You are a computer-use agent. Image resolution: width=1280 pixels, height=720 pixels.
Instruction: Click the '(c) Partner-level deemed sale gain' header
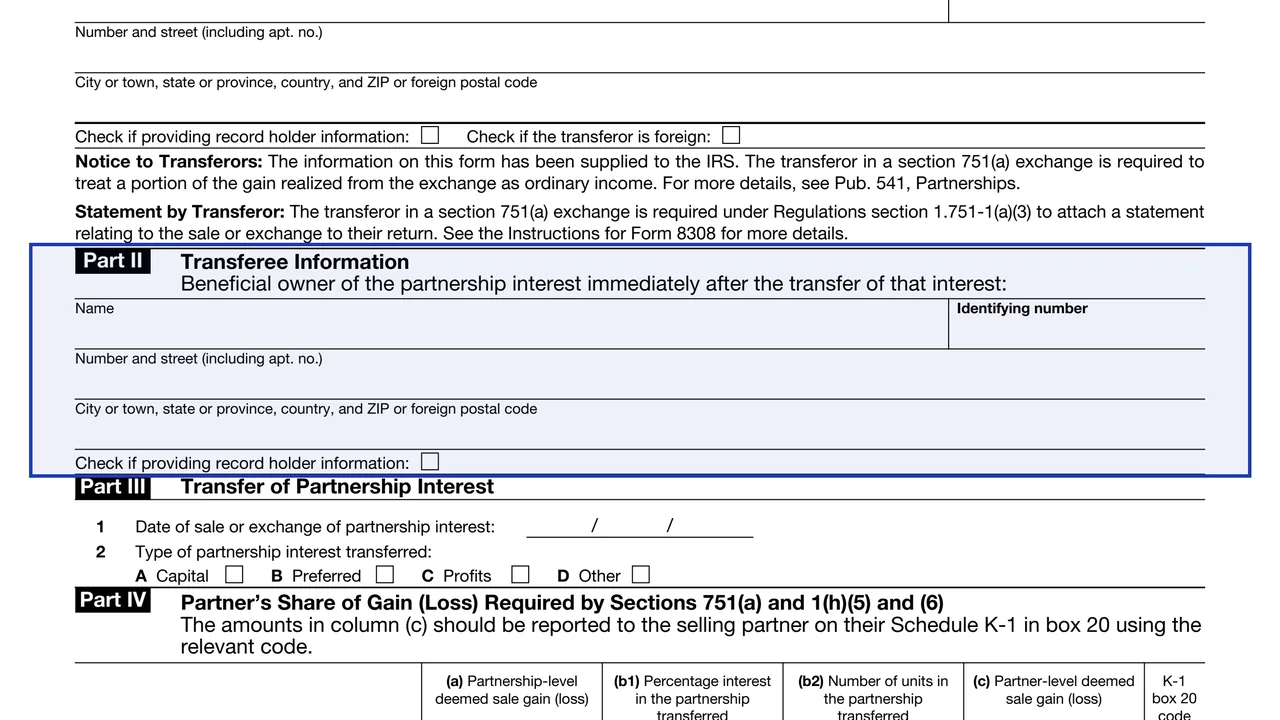click(1054, 690)
